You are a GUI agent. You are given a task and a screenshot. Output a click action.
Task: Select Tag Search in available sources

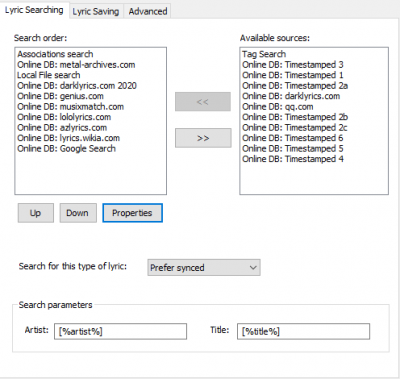click(264, 54)
